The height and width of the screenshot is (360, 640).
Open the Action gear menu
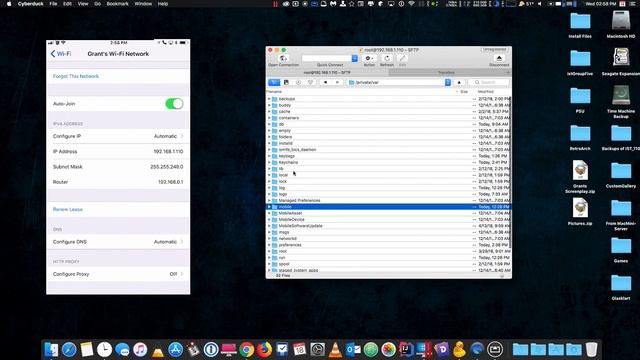point(369,58)
